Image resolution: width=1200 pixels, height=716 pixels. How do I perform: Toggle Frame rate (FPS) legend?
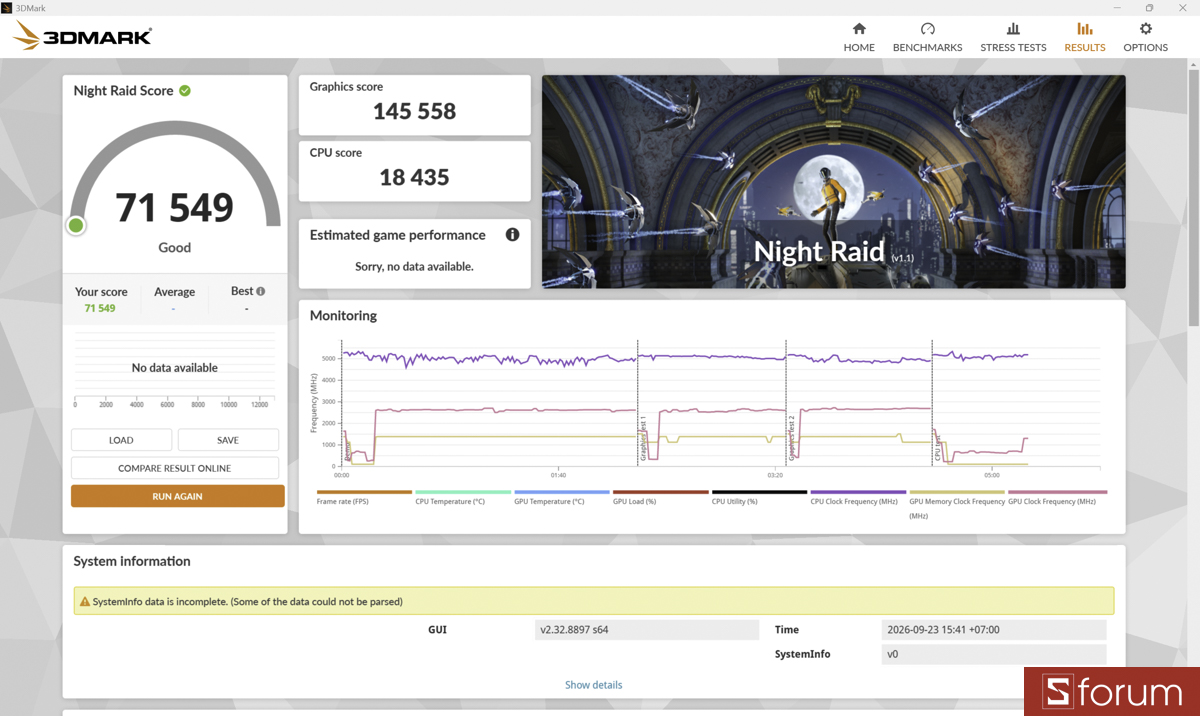point(364,497)
